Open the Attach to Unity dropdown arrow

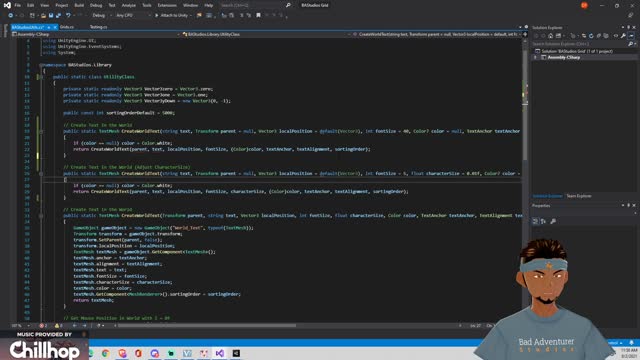pyautogui.click(x=191, y=16)
